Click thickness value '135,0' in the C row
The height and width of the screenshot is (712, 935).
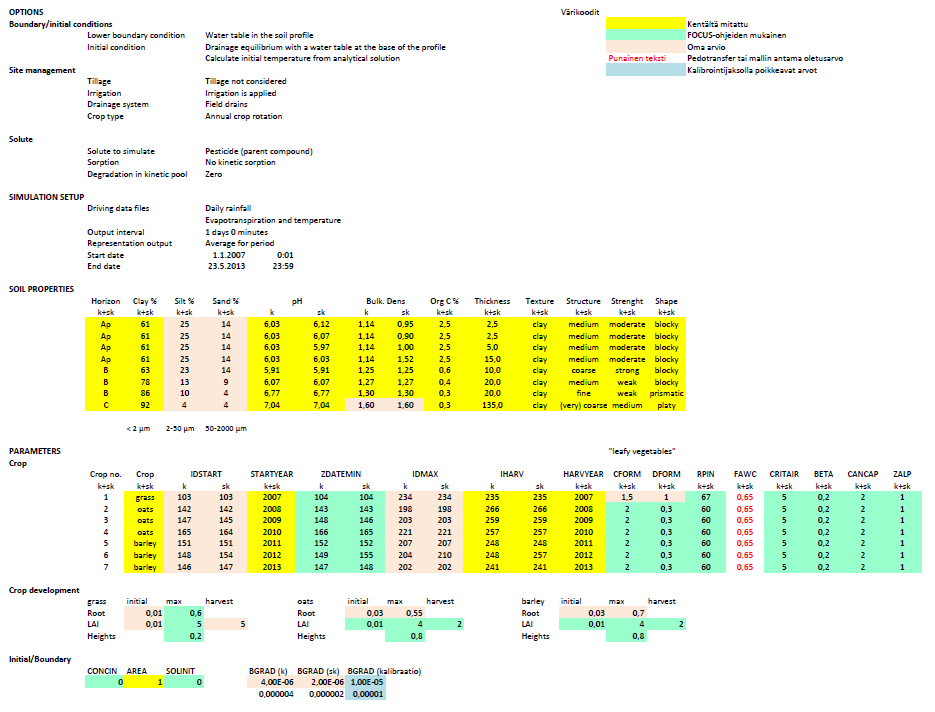pos(492,405)
